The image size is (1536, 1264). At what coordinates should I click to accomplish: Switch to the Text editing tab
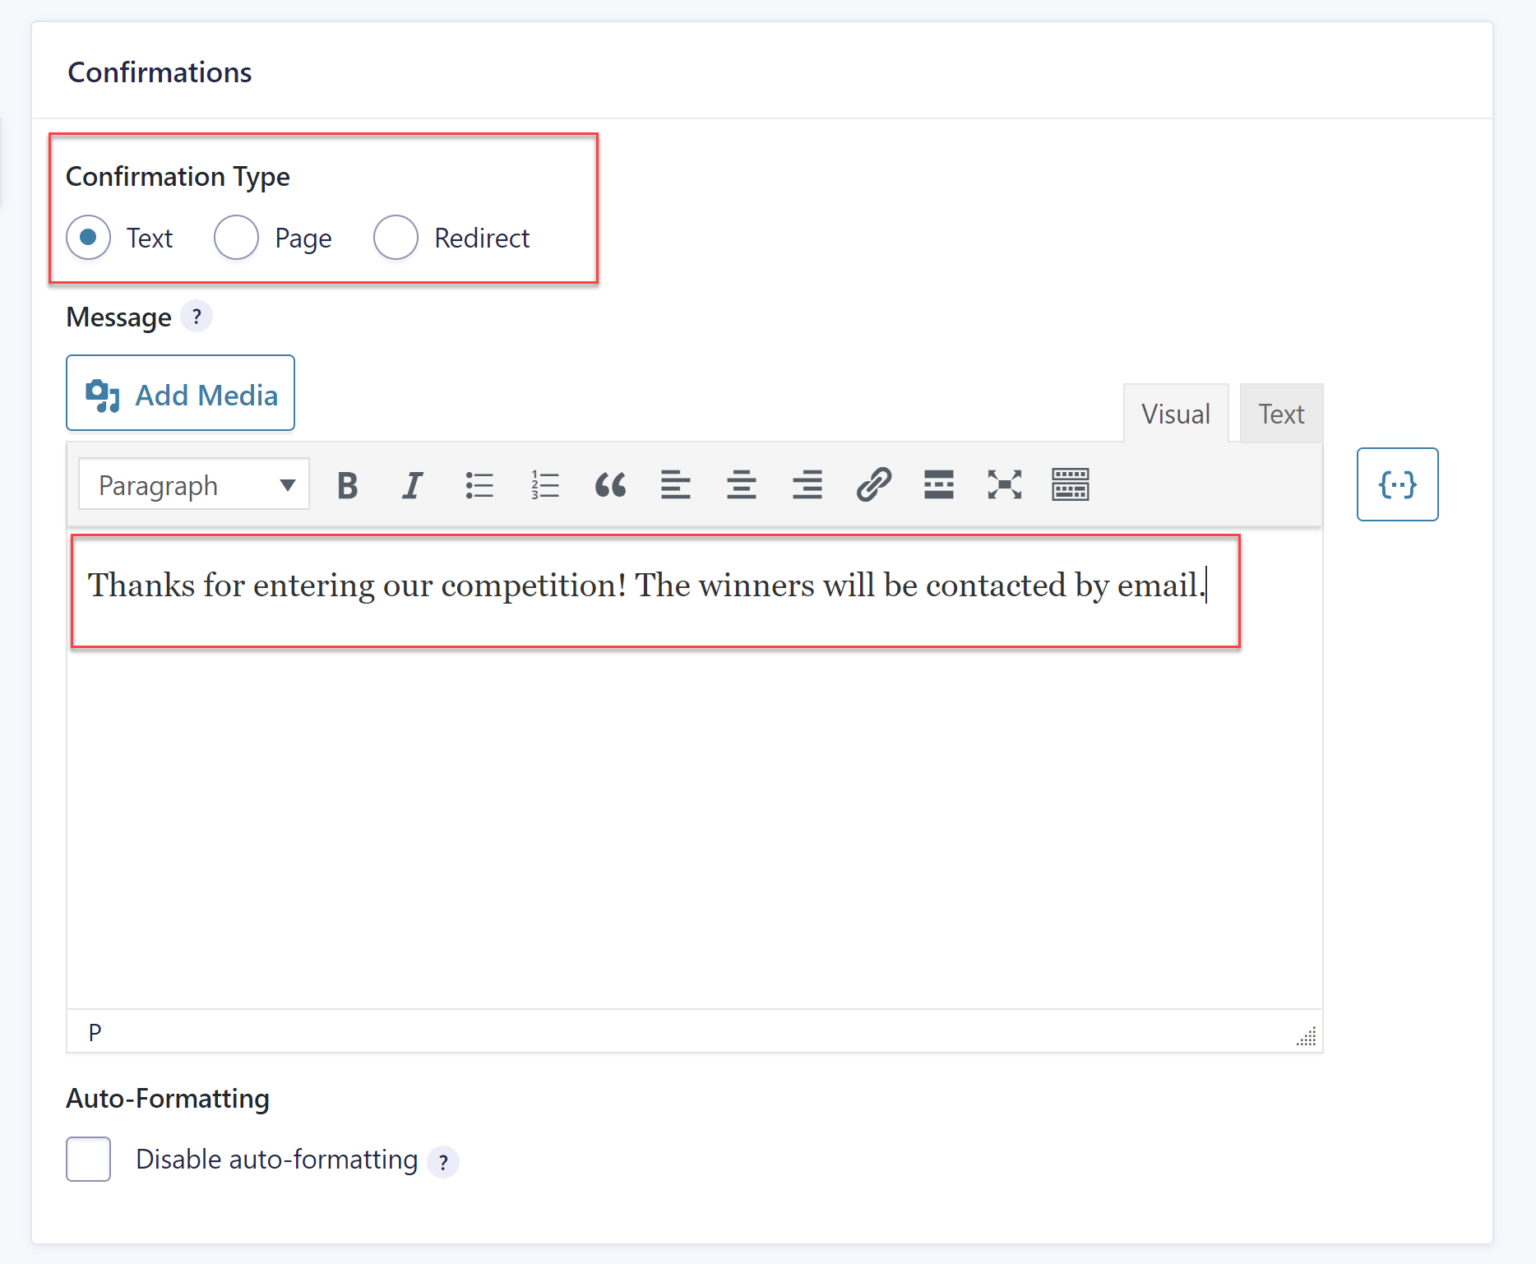1281,413
